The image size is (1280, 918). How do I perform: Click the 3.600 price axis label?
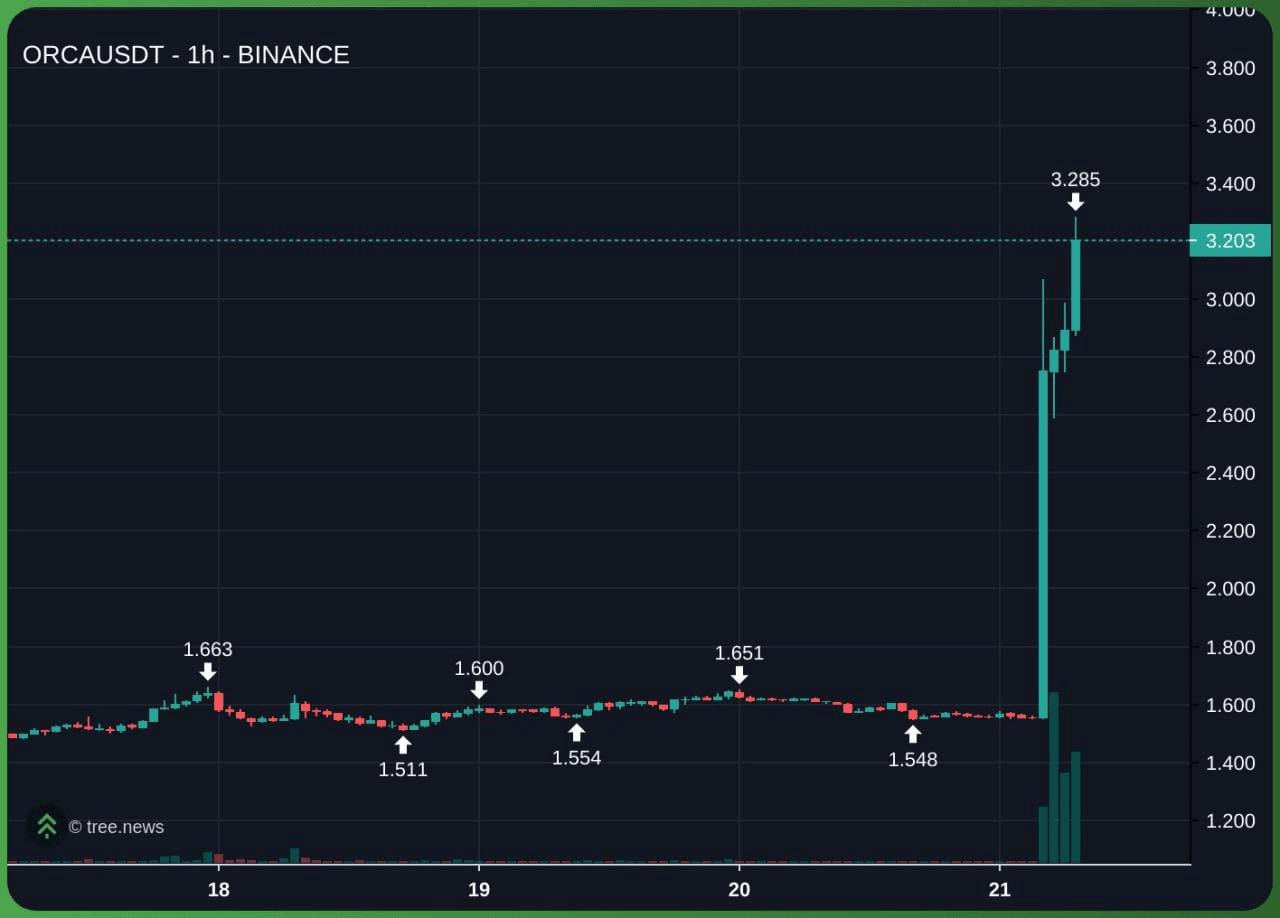1230,126
